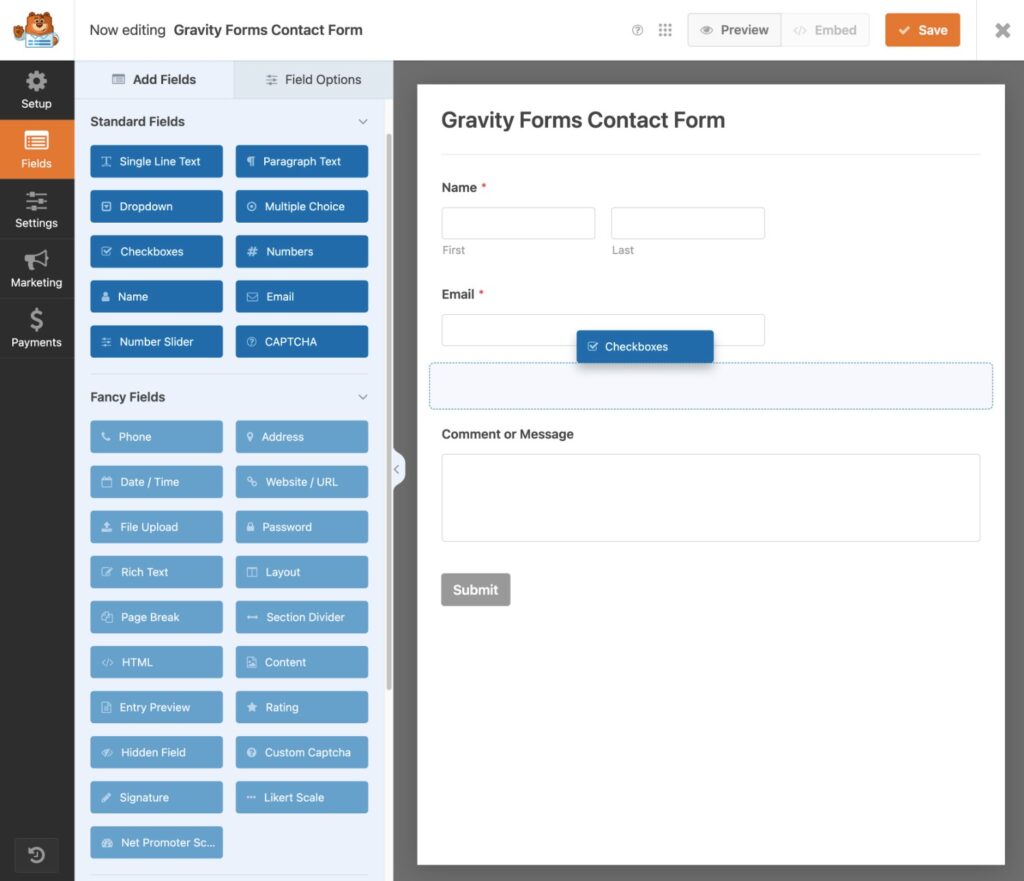Add a Signature field from Fancy Fields
The width and height of the screenshot is (1024, 881).
tap(155, 797)
